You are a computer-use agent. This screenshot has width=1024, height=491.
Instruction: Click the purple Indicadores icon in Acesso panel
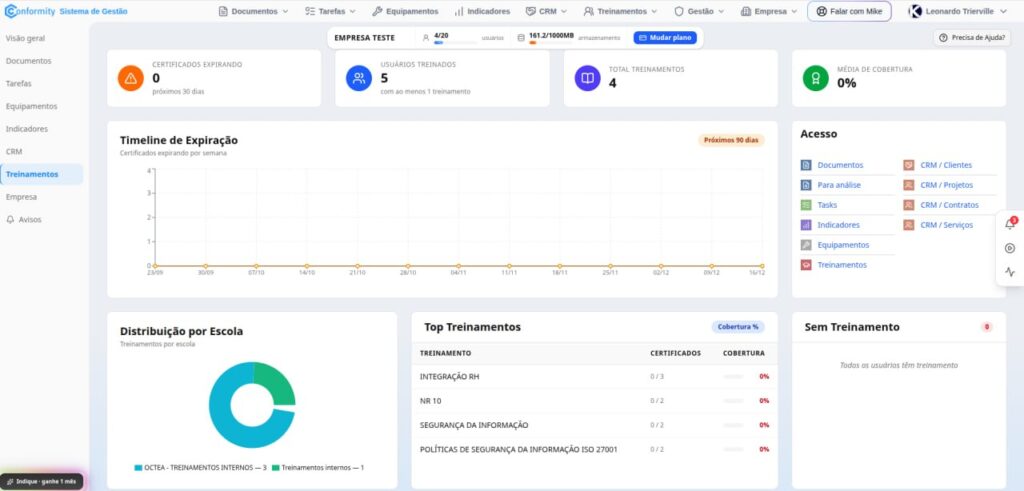806,225
